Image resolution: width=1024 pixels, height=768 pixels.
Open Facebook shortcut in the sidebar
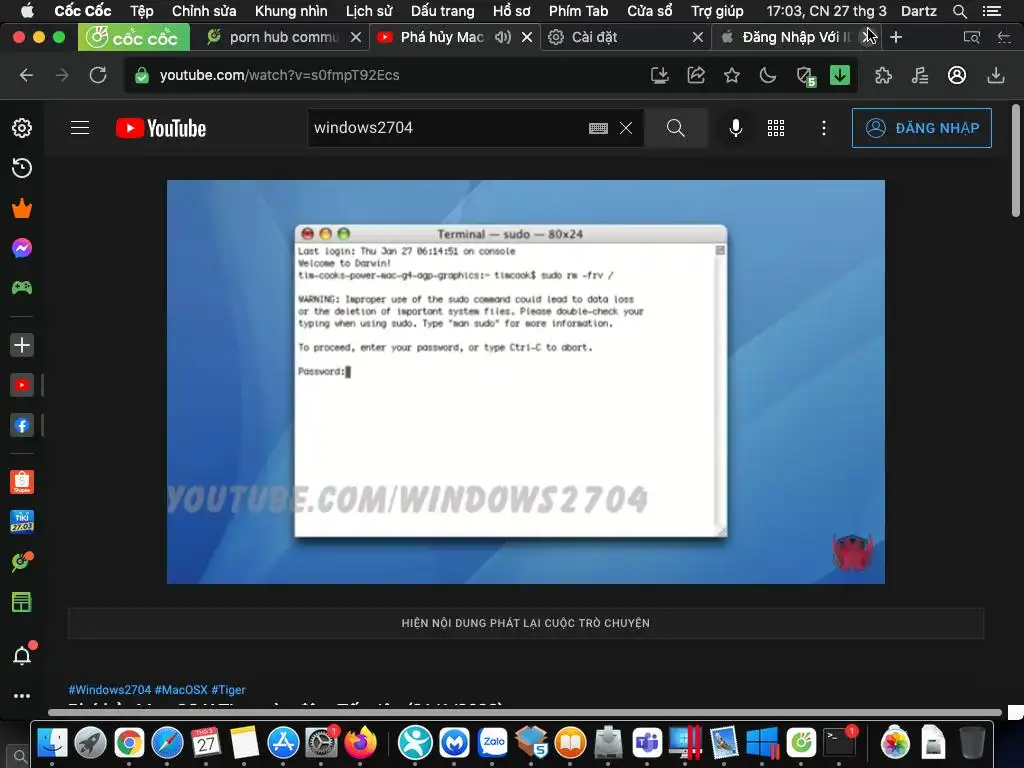pos(22,426)
